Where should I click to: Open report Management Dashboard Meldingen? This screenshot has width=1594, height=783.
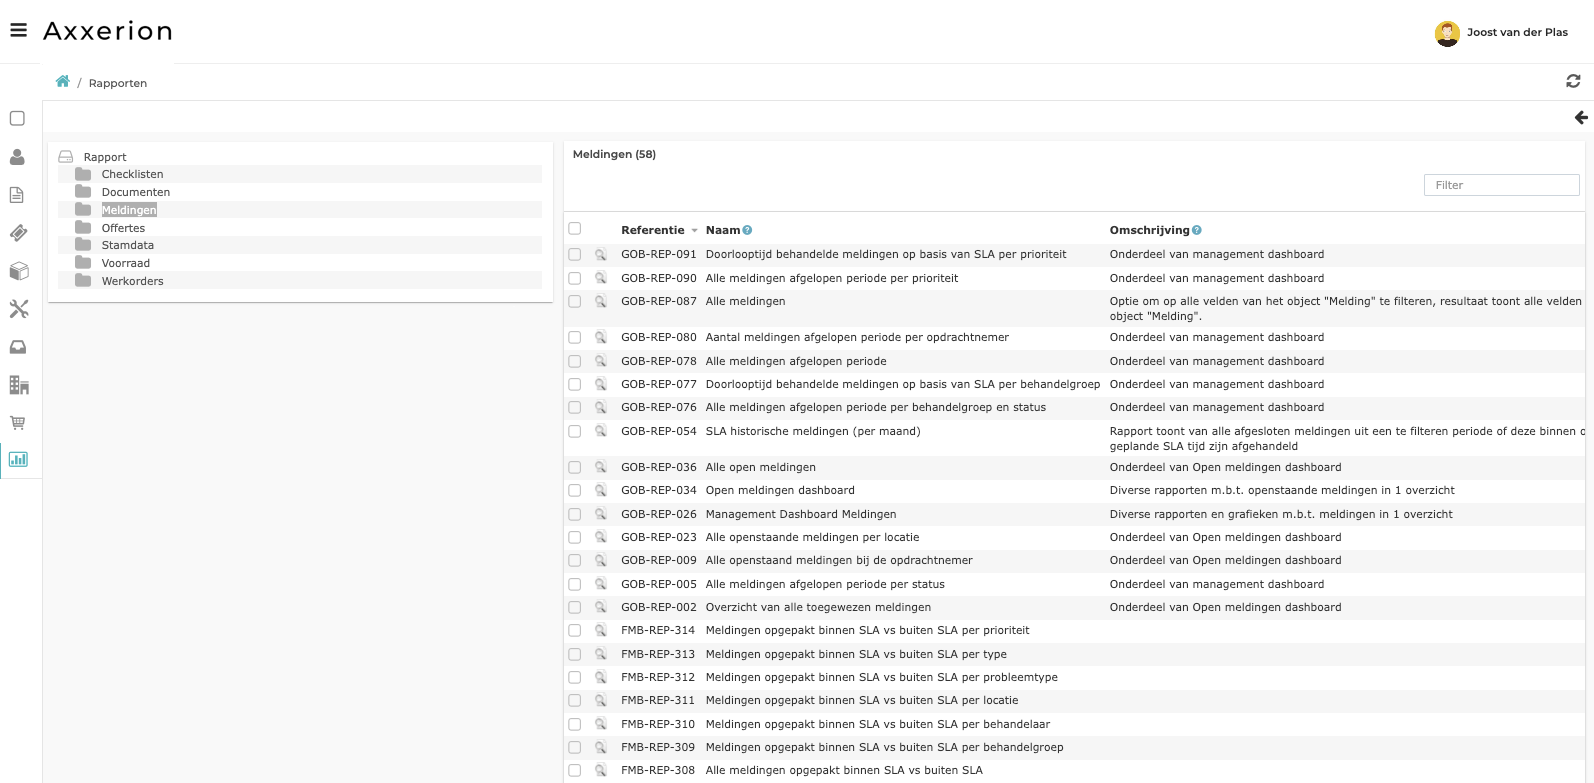pyautogui.click(x=800, y=514)
